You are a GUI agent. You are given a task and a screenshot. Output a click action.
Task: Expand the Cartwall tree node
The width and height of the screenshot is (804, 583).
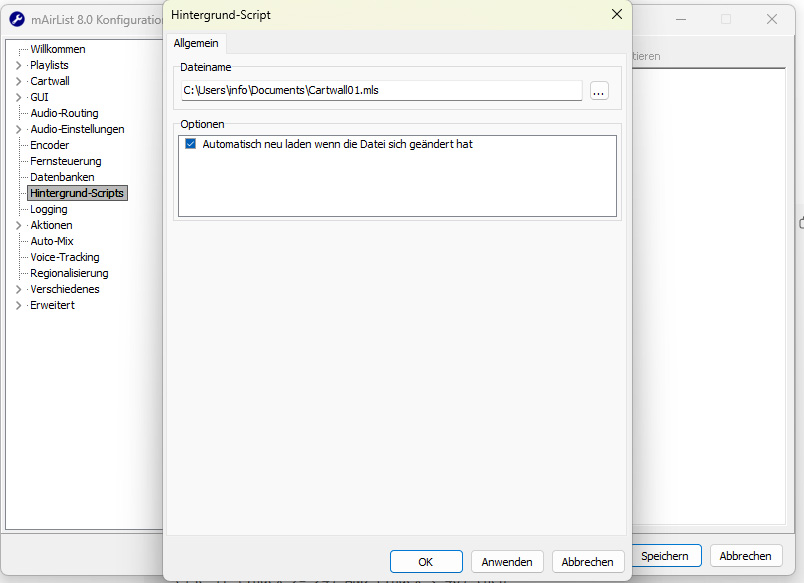click(18, 81)
